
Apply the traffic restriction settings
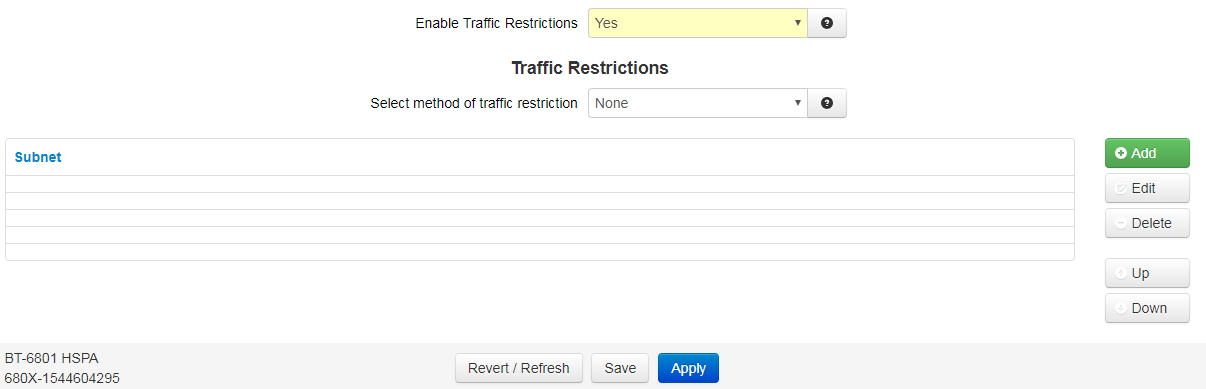pos(688,368)
